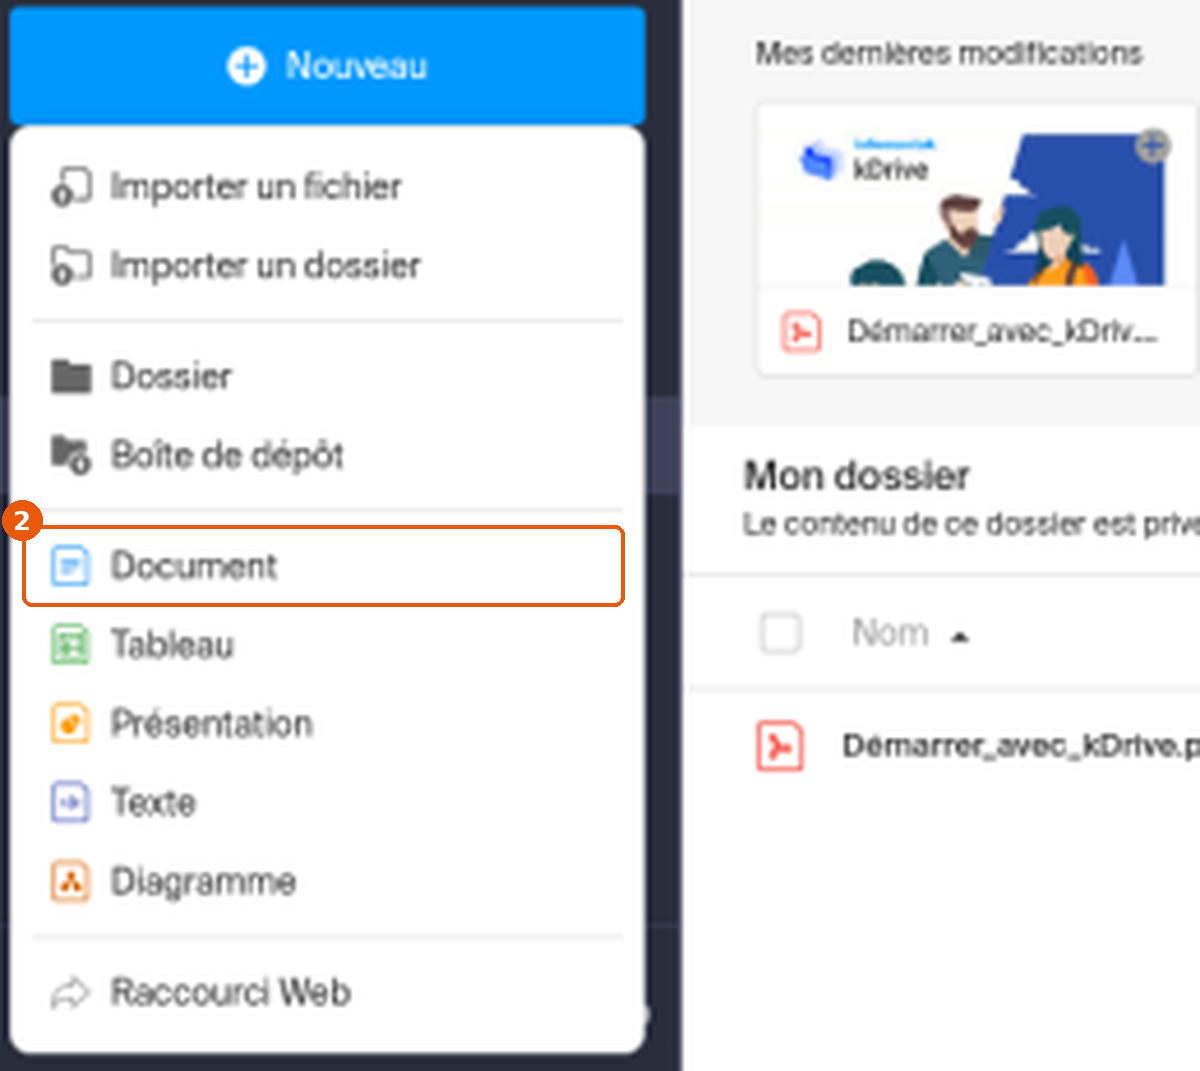1200x1071 pixels.
Task: Click the sort arrow next to Nom
Action: pos(959,637)
